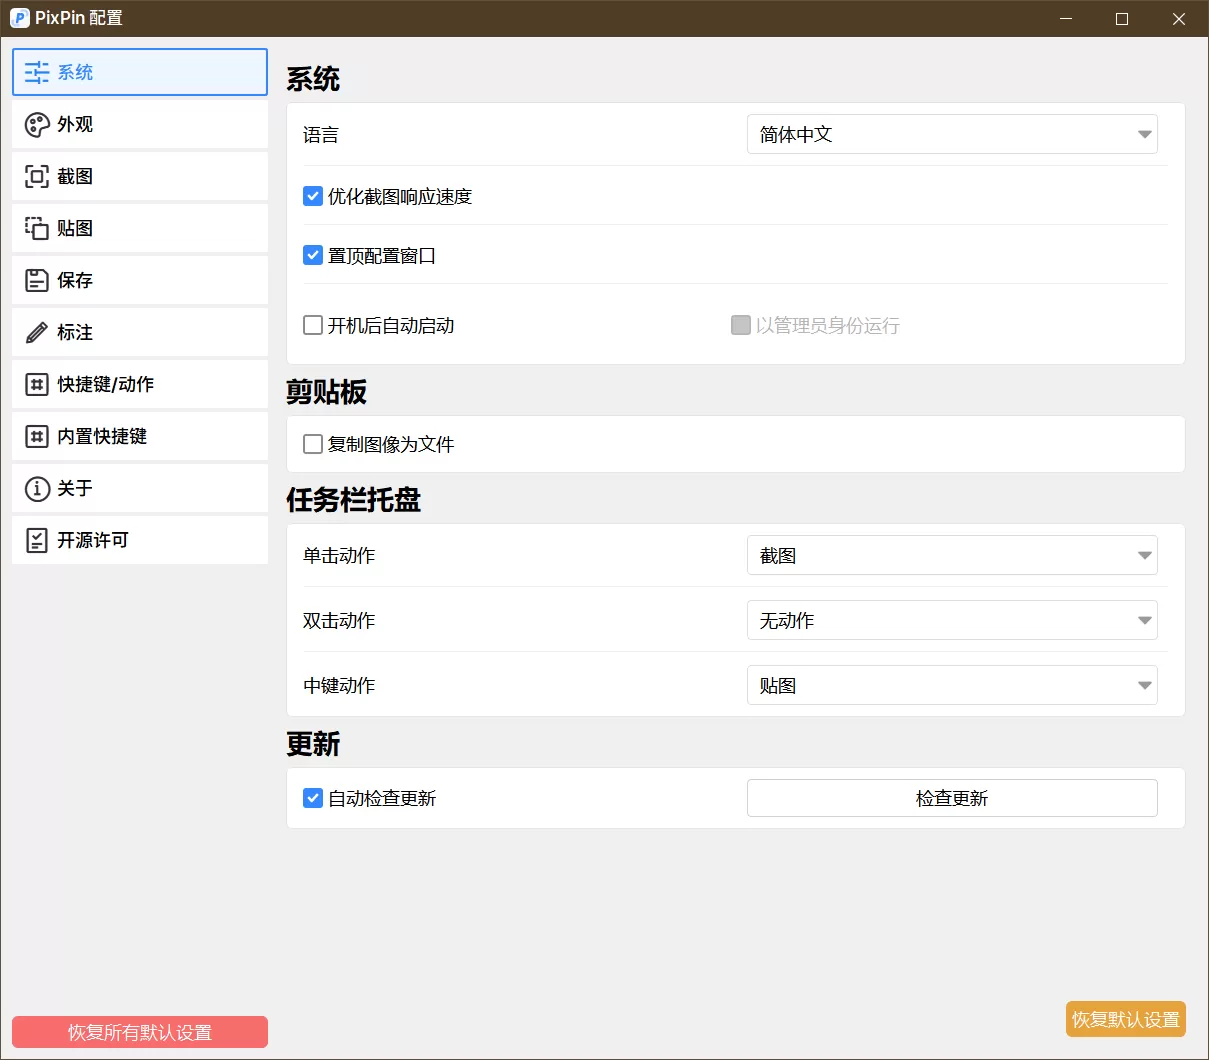The width and height of the screenshot is (1209, 1060).
Task: Open the 语言 language dropdown
Action: pyautogui.click(x=951, y=134)
